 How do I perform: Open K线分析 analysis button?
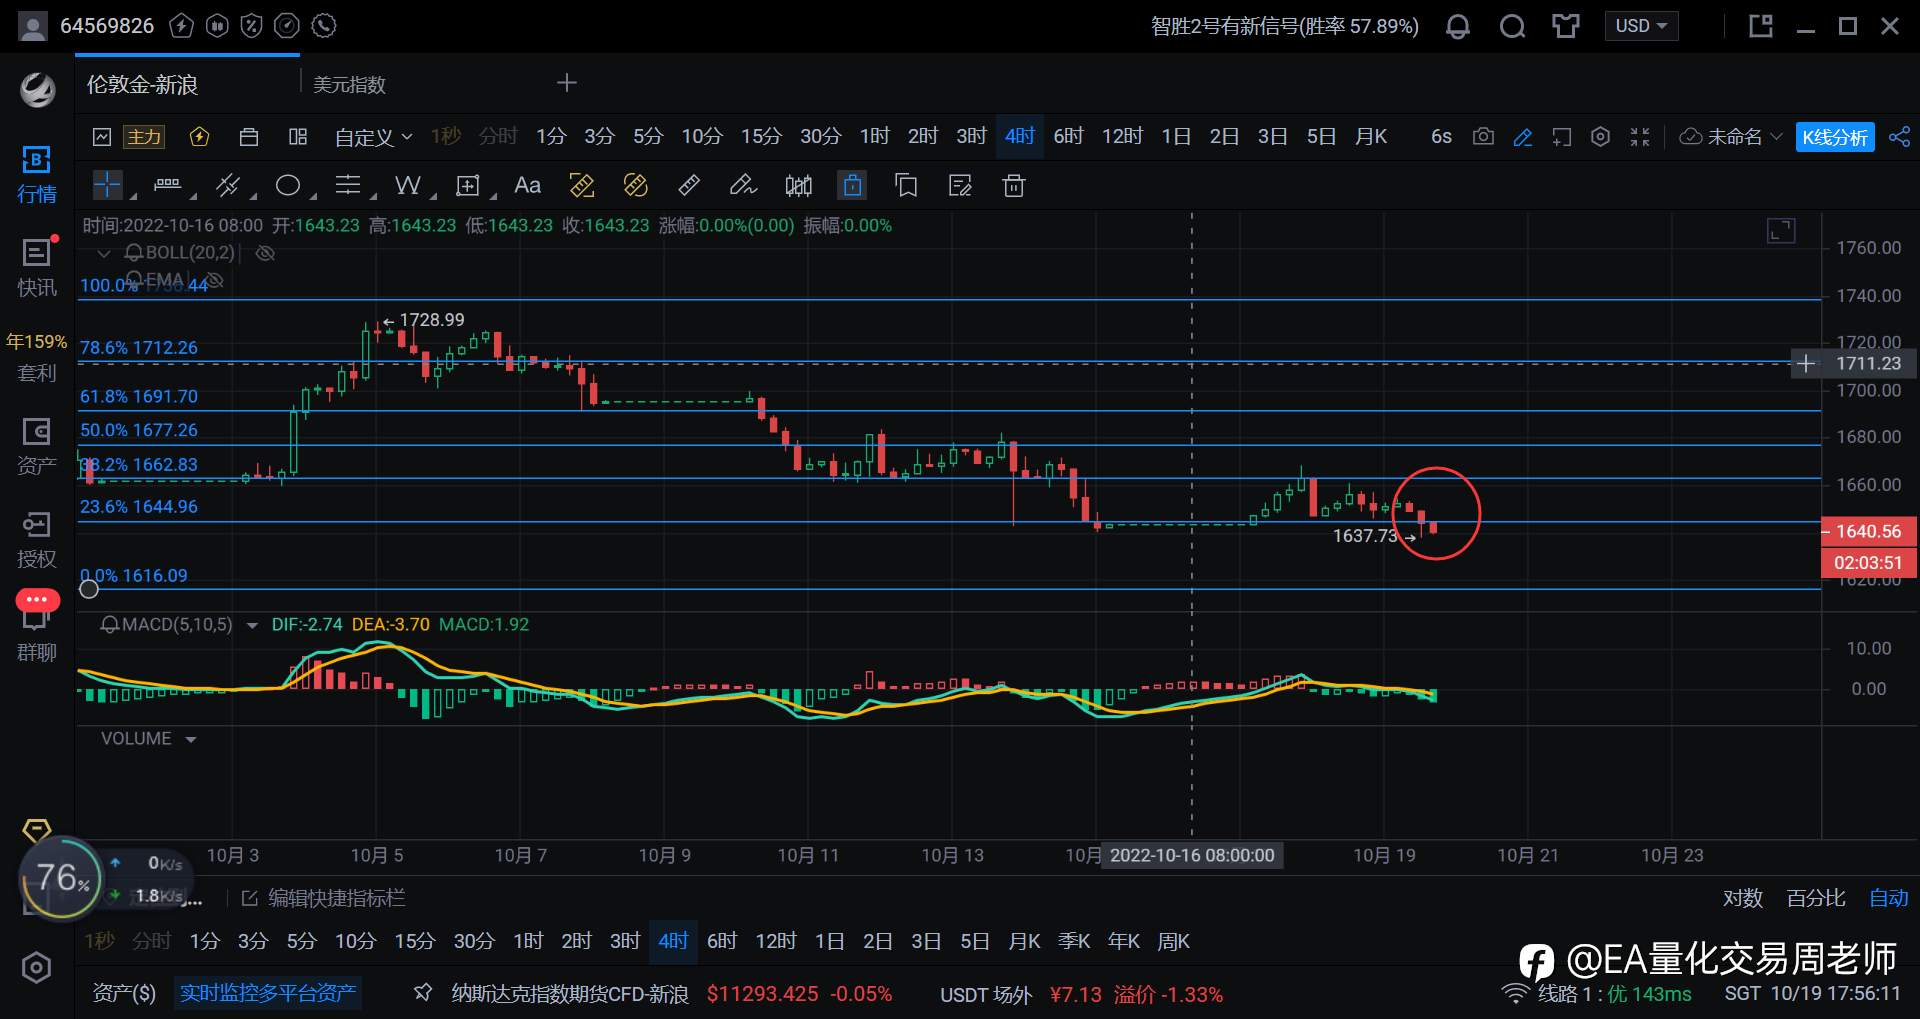[x=1835, y=138]
